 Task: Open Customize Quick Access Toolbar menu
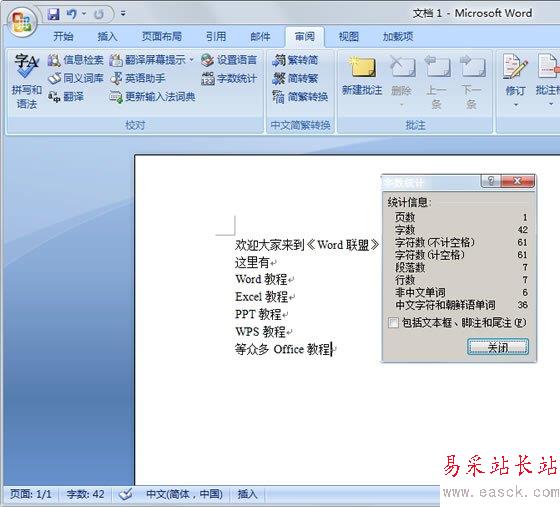point(123,14)
